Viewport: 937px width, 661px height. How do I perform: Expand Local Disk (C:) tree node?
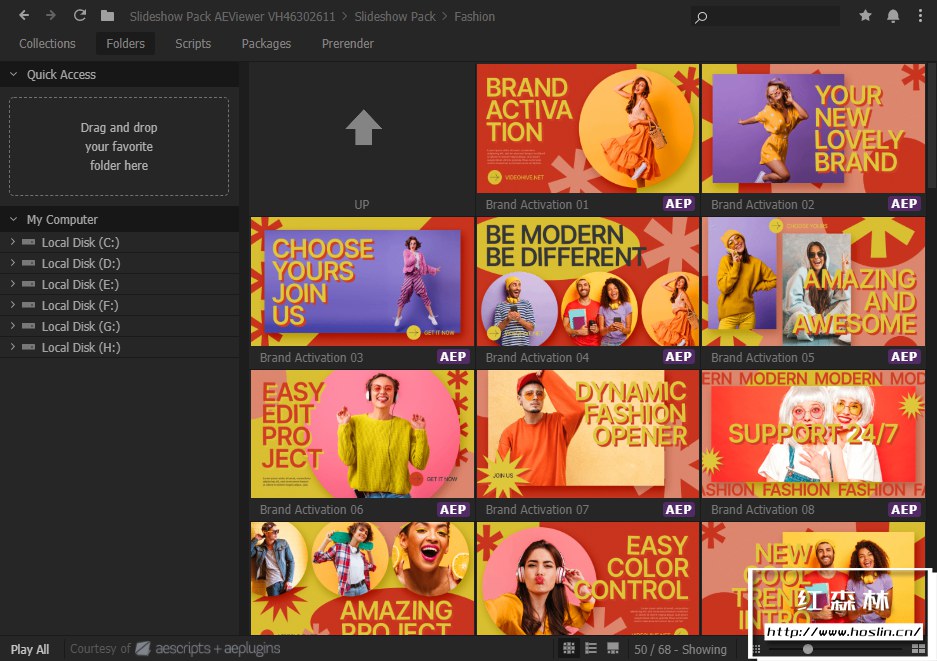pos(12,242)
